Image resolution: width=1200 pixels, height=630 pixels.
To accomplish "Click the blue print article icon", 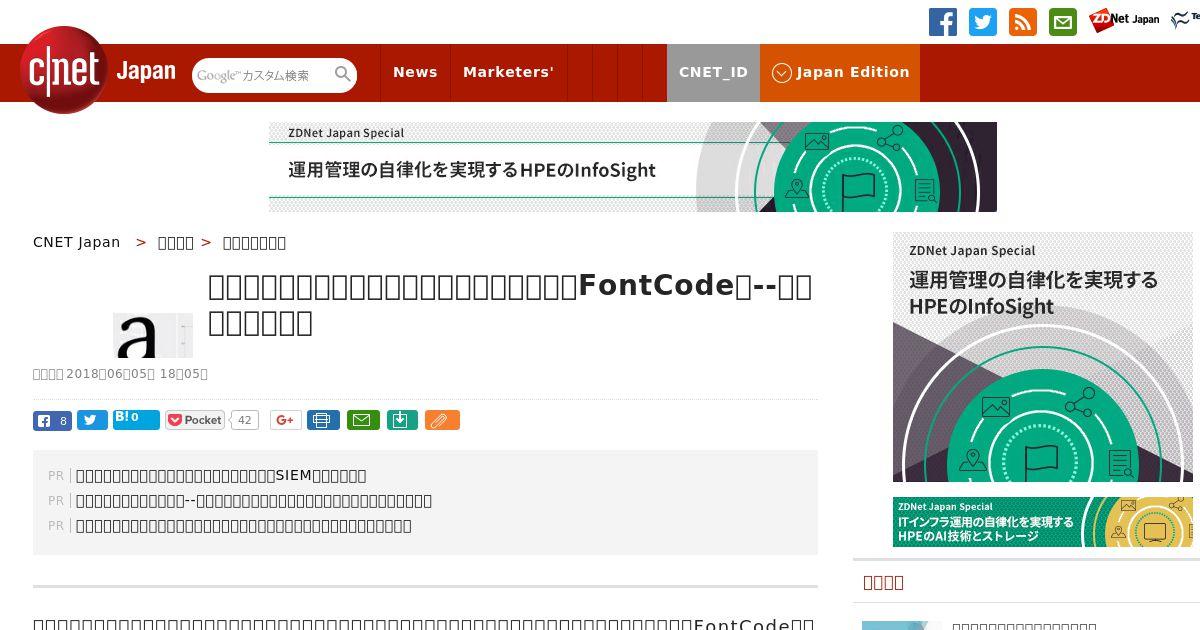I will [323, 420].
